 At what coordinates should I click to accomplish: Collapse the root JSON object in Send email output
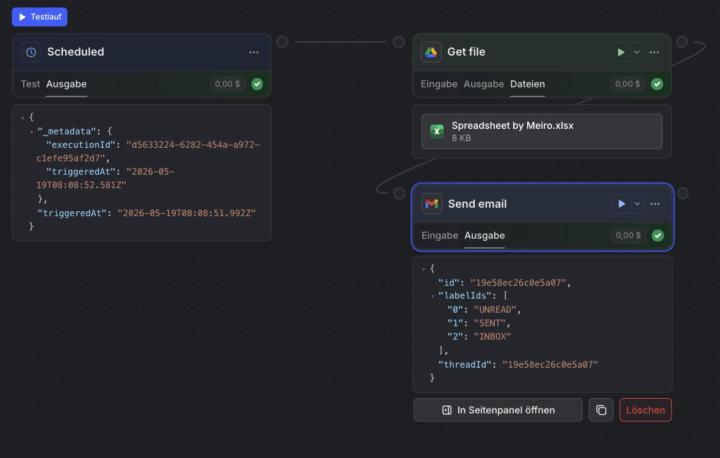coord(423,269)
